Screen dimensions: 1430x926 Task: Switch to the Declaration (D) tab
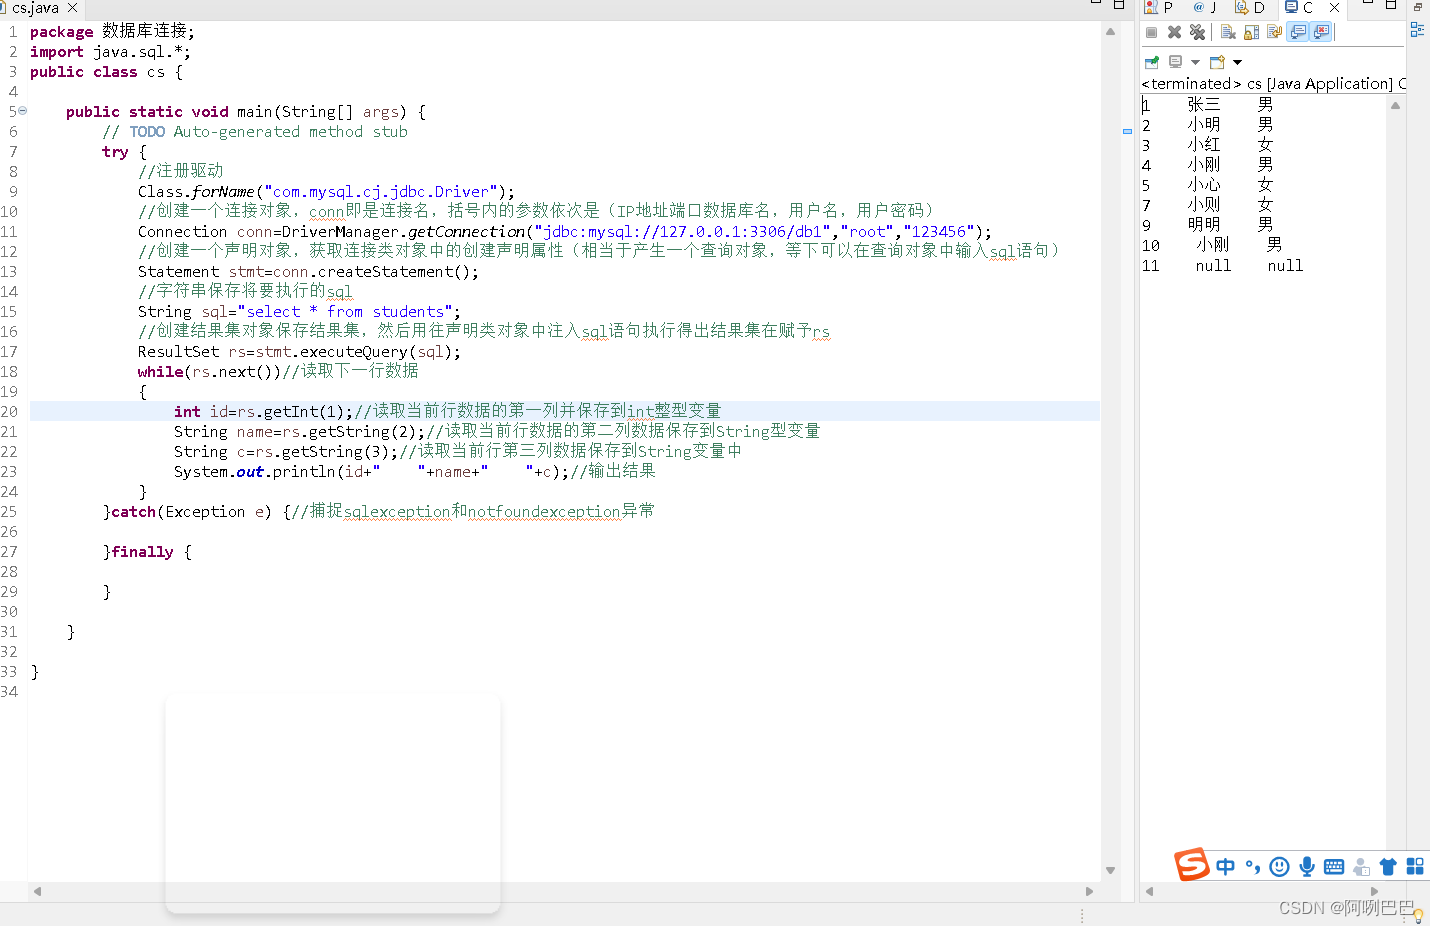pos(1249,7)
